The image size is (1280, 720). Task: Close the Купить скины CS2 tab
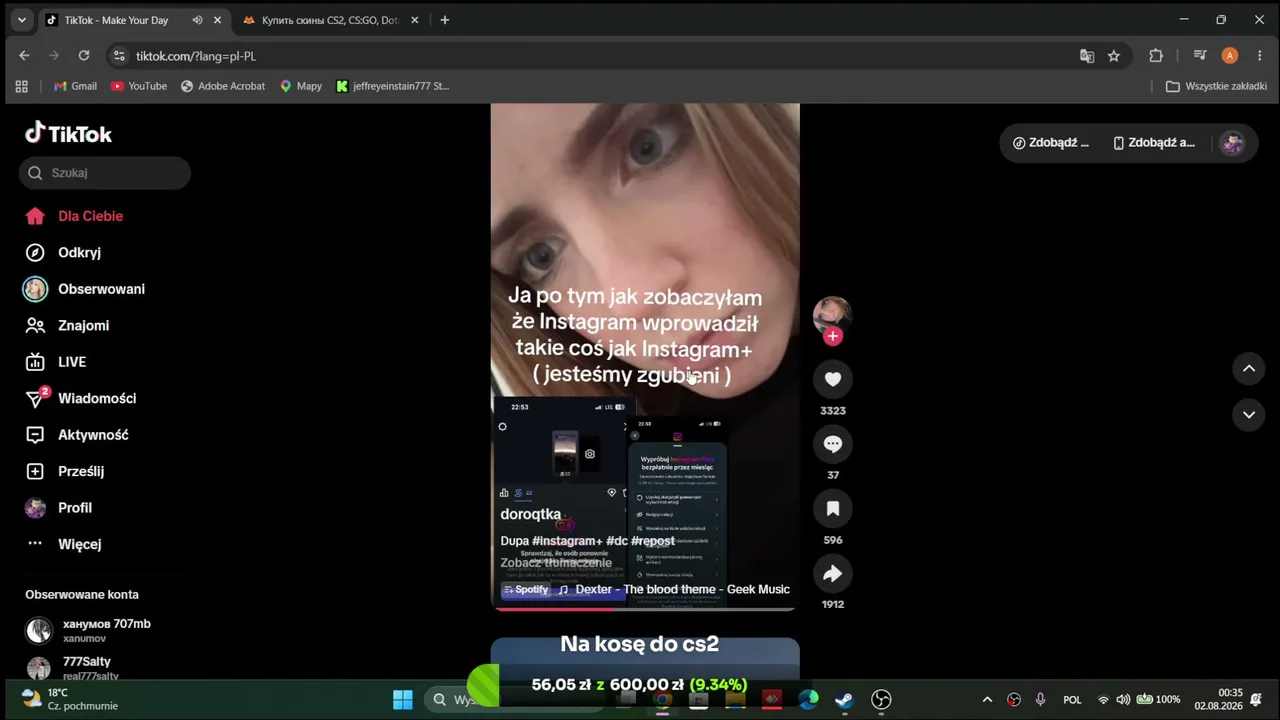pos(414,20)
